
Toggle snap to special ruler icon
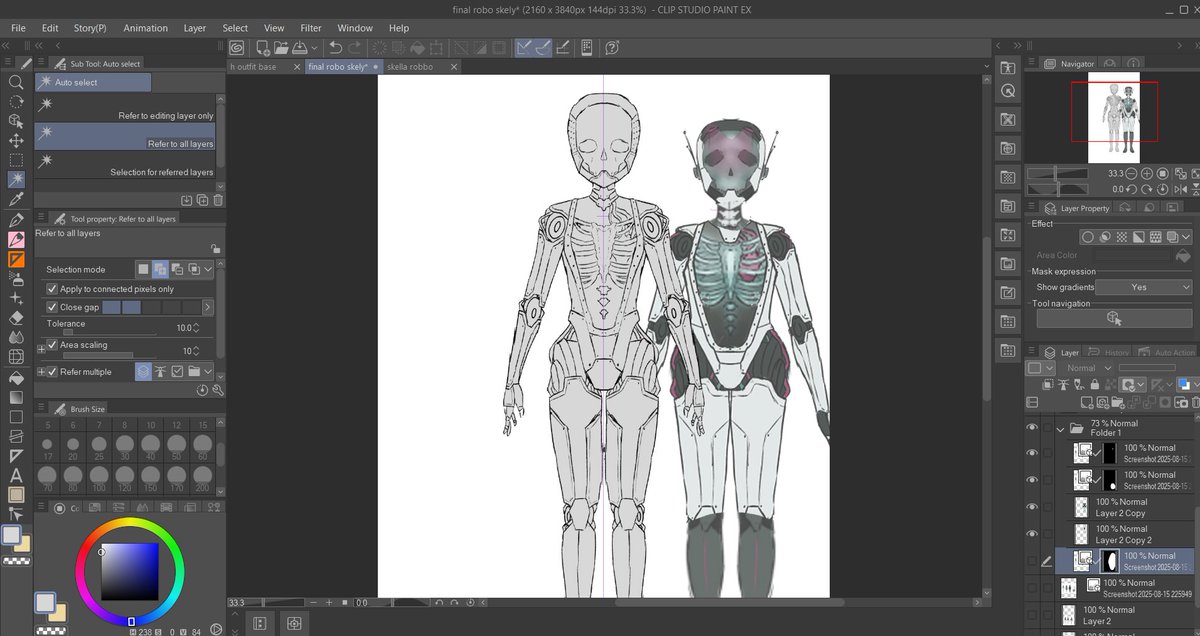coord(543,47)
